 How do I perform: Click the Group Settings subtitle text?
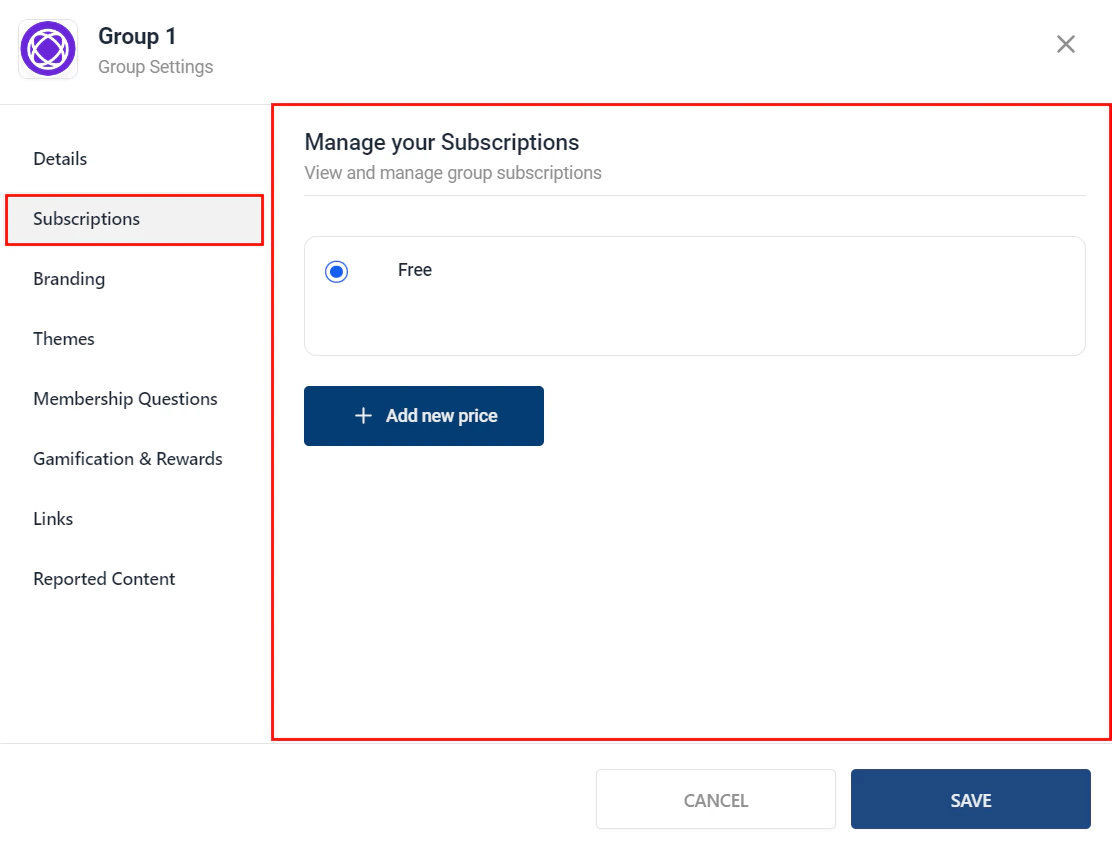point(155,66)
